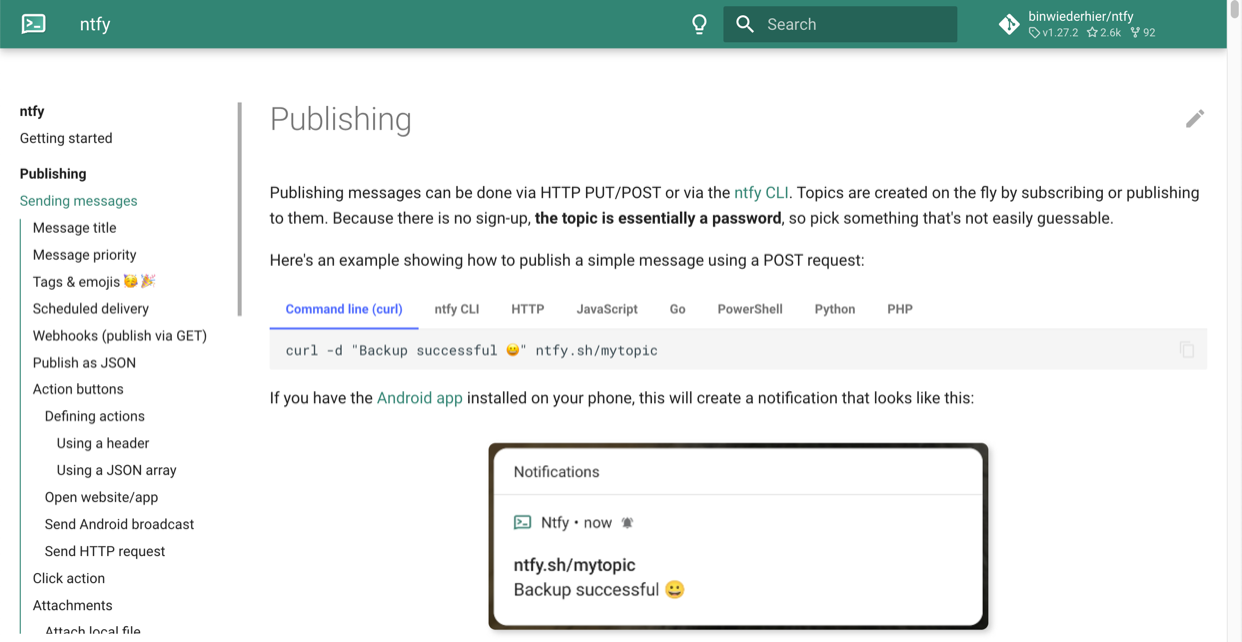Click the edit pencil icon
Image resolution: width=1242 pixels, height=642 pixels.
click(x=1195, y=118)
